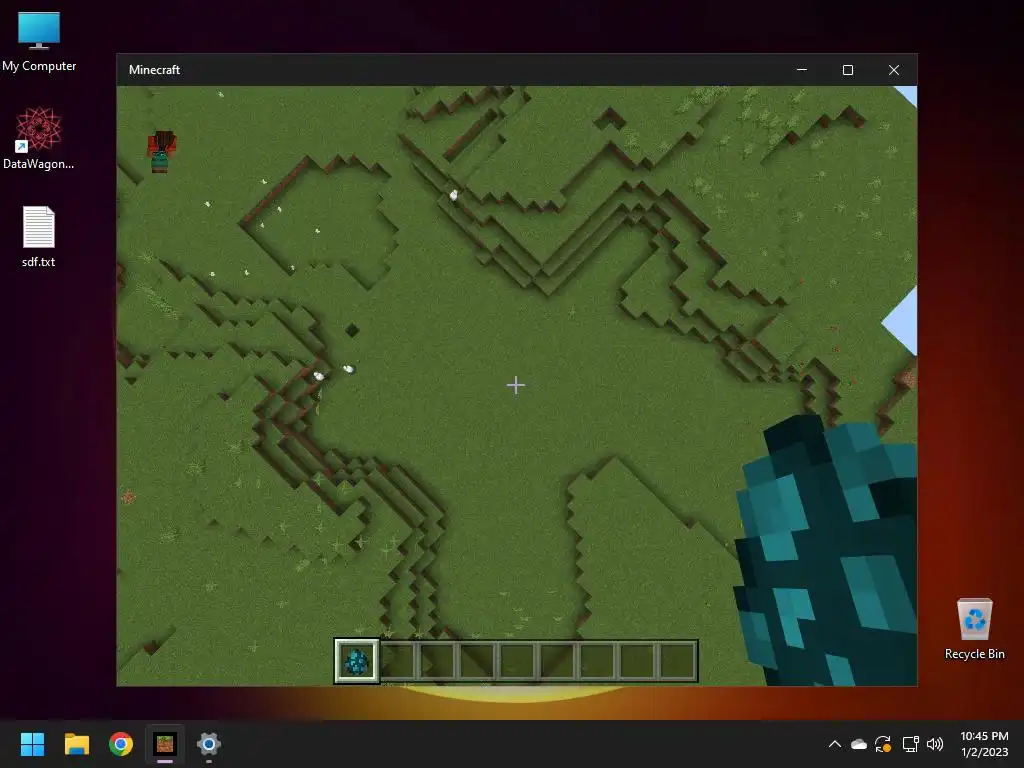This screenshot has width=1024, height=768.
Task: Switch to Minecraft via taskbar icon
Action: (165, 744)
